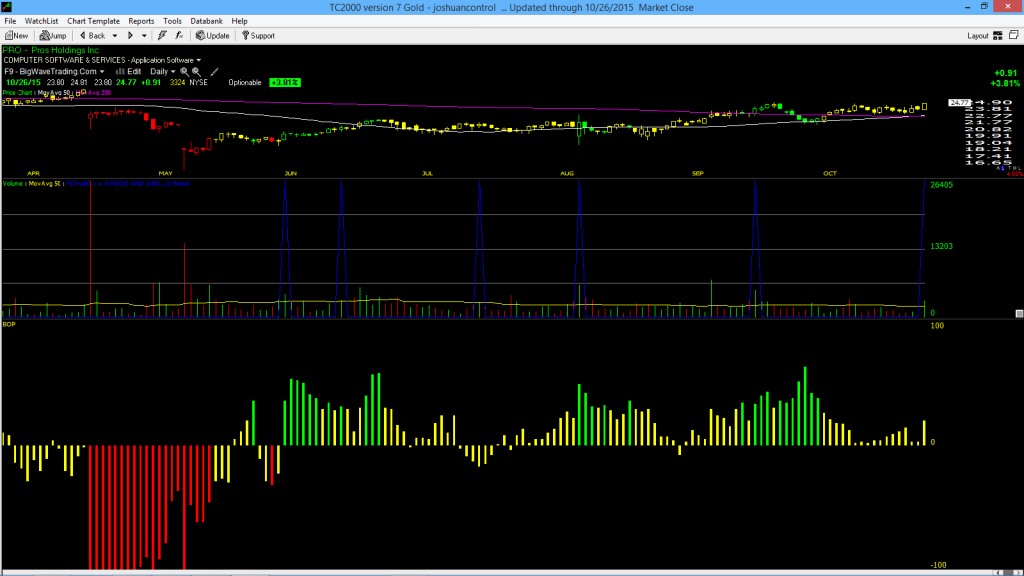Click the Optionable label
The image size is (1024, 576).
(245, 83)
